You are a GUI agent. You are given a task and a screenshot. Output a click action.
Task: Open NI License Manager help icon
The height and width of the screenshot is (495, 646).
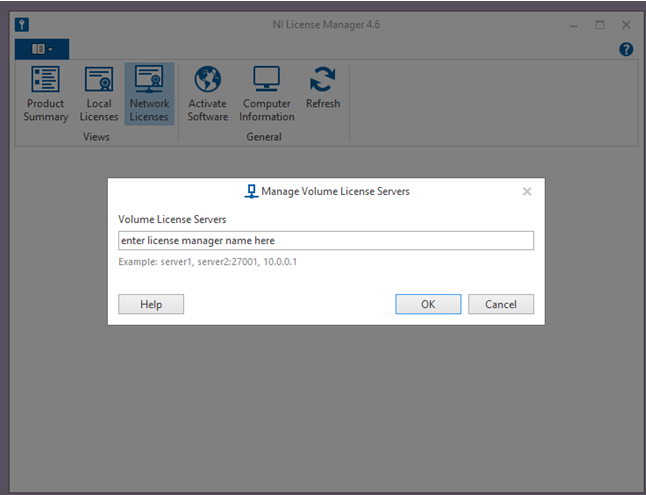pyautogui.click(x=626, y=49)
